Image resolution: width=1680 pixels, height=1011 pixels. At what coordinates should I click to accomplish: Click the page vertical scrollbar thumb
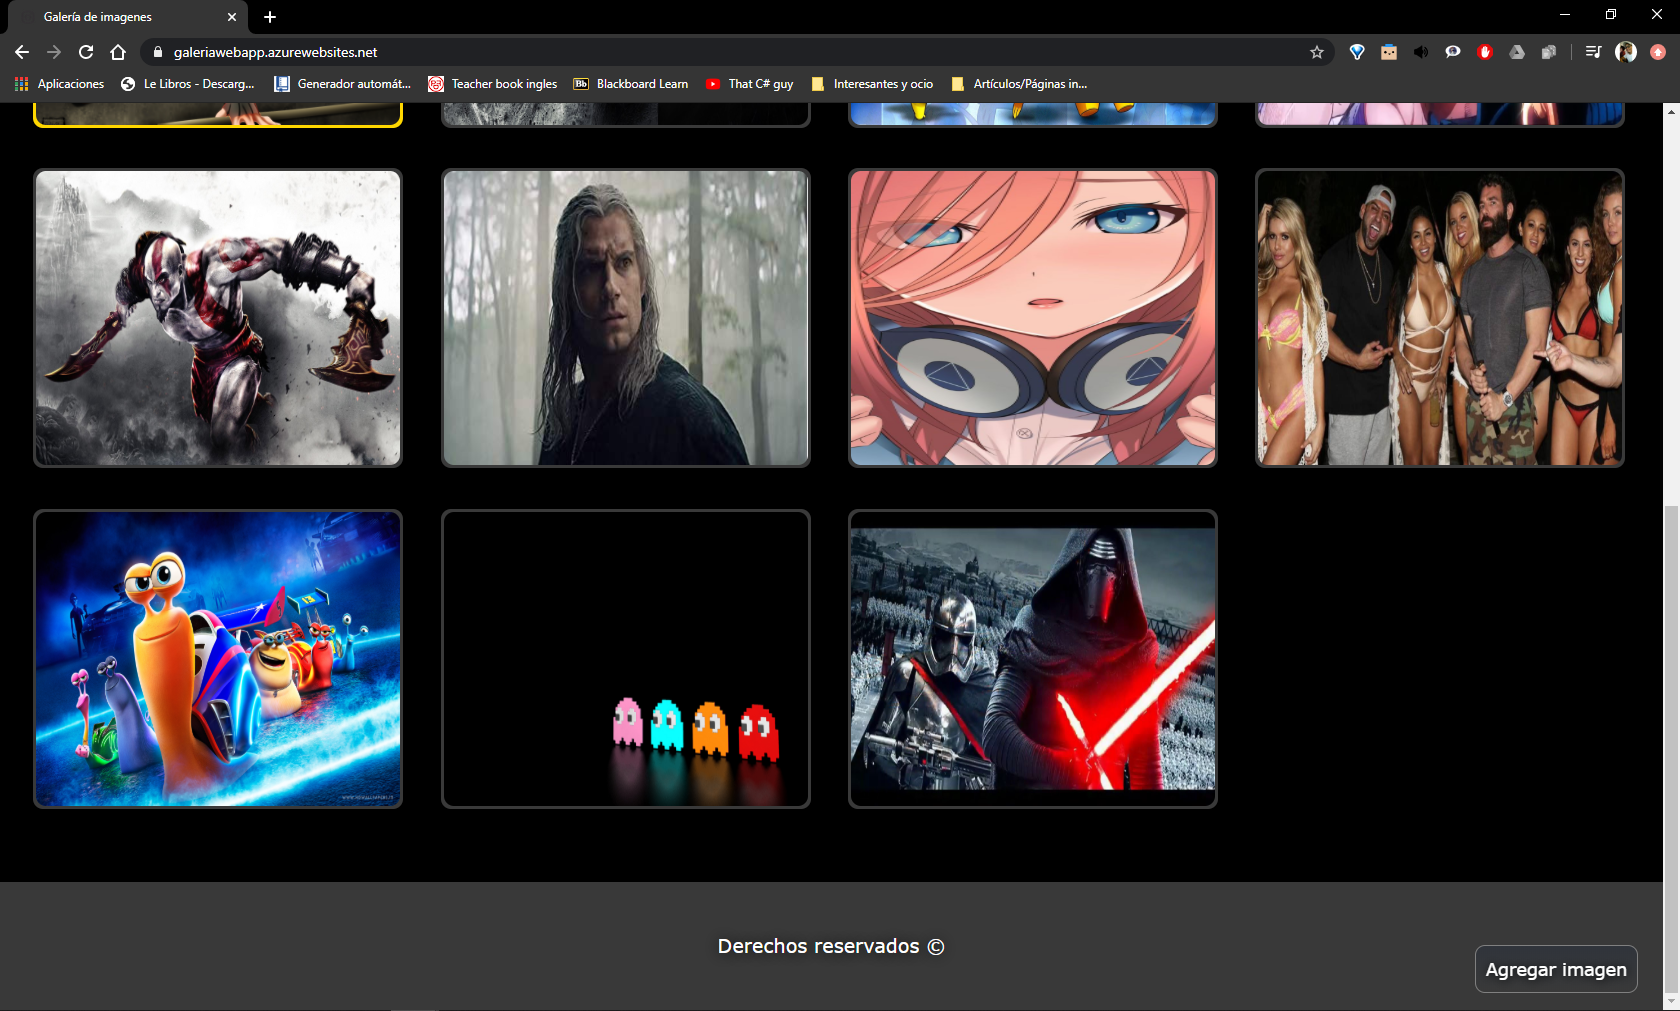pos(1671,748)
